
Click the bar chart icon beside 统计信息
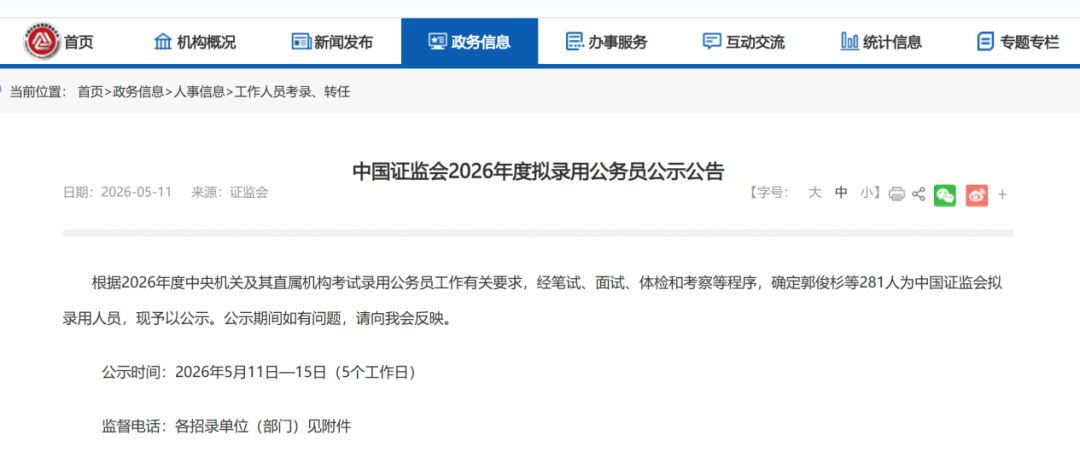849,41
